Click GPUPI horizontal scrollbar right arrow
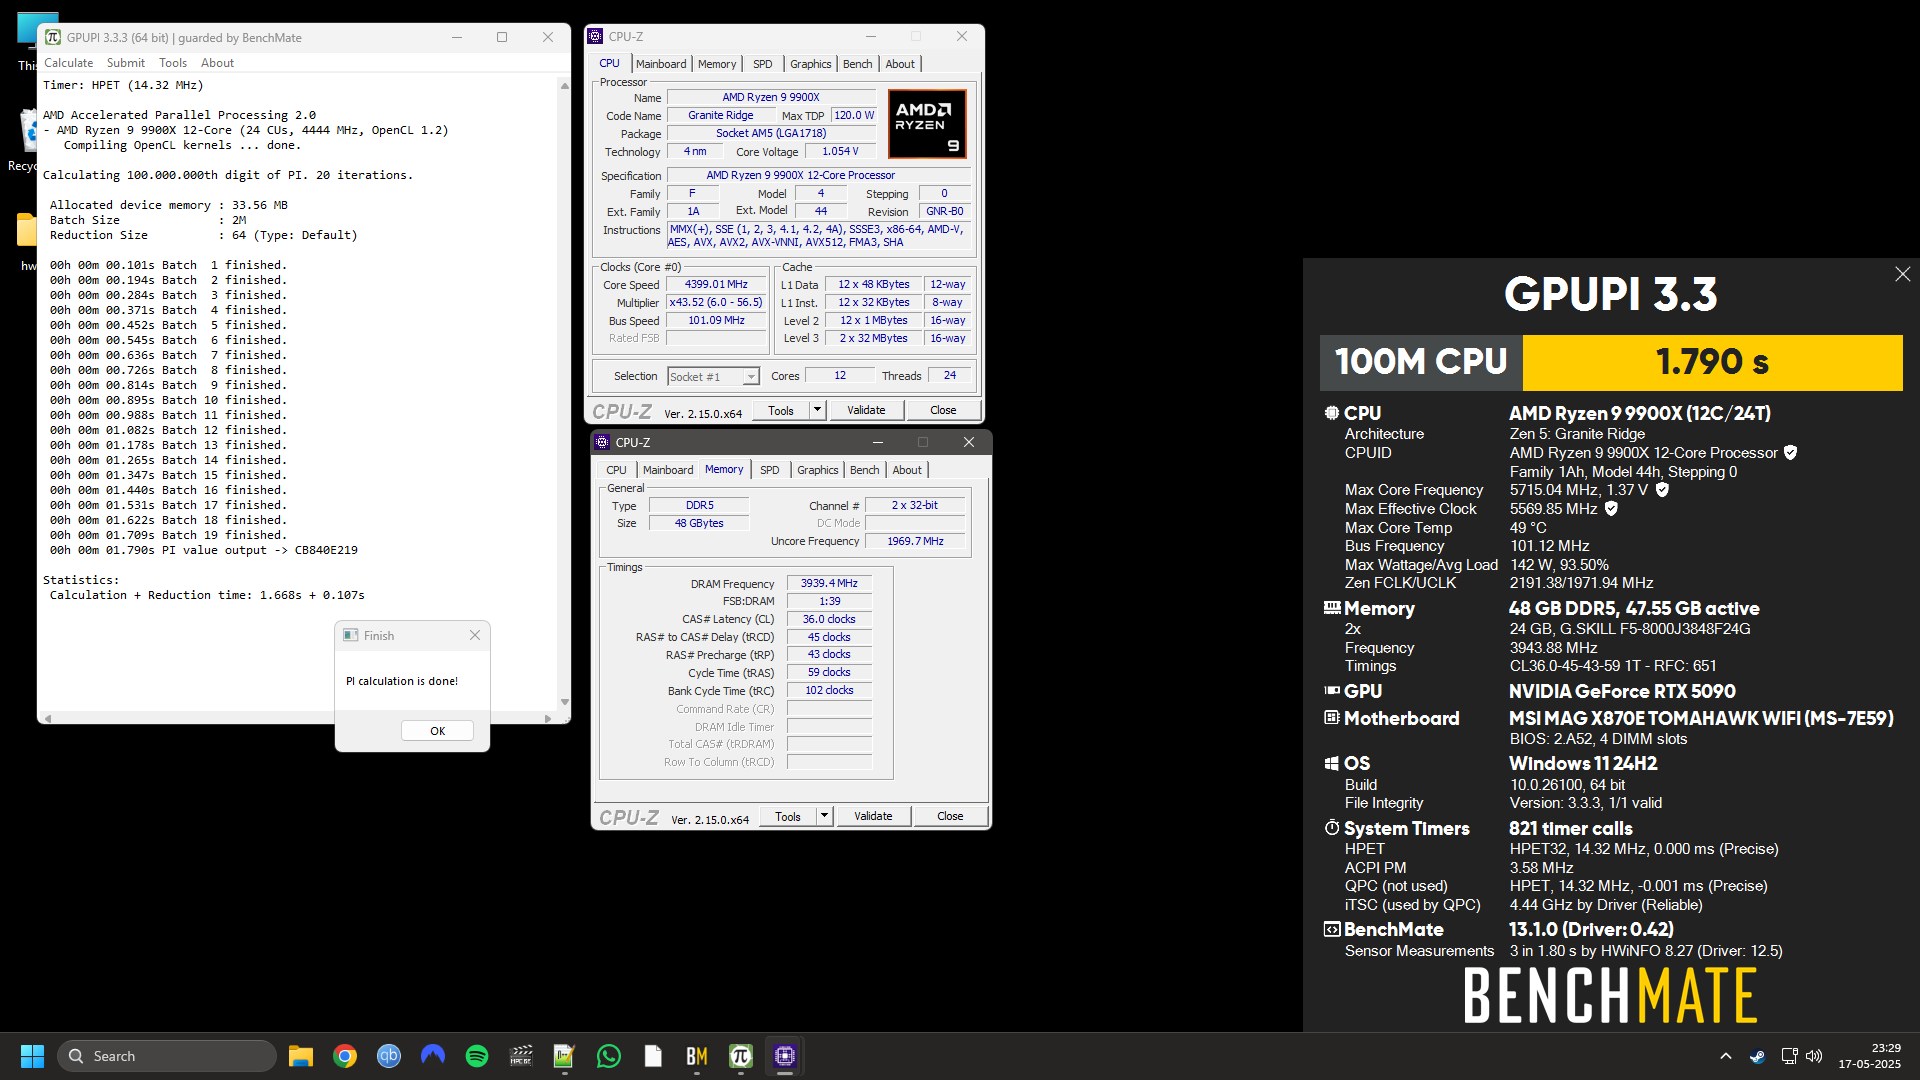The image size is (1920, 1080). 547,718
